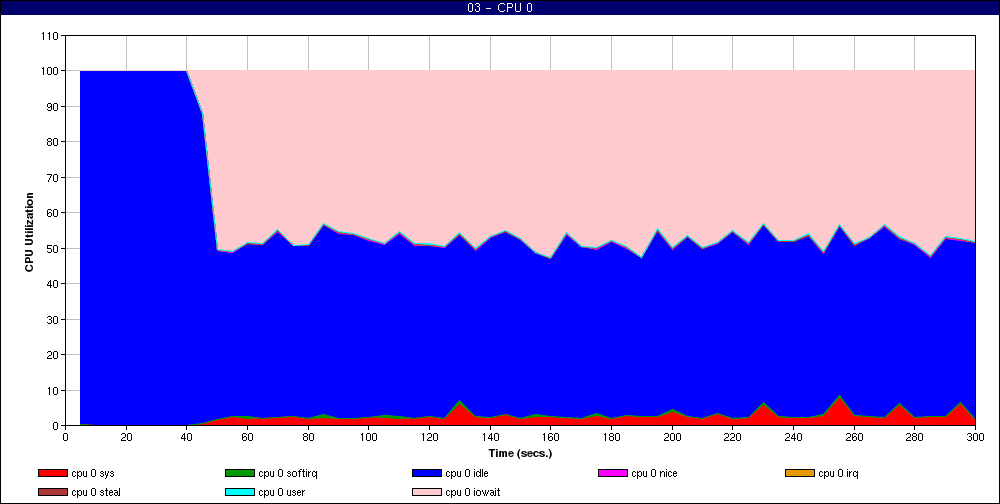Click the brown cpu 0 steal legend swatch
The height and width of the screenshot is (504, 1000).
(52, 492)
